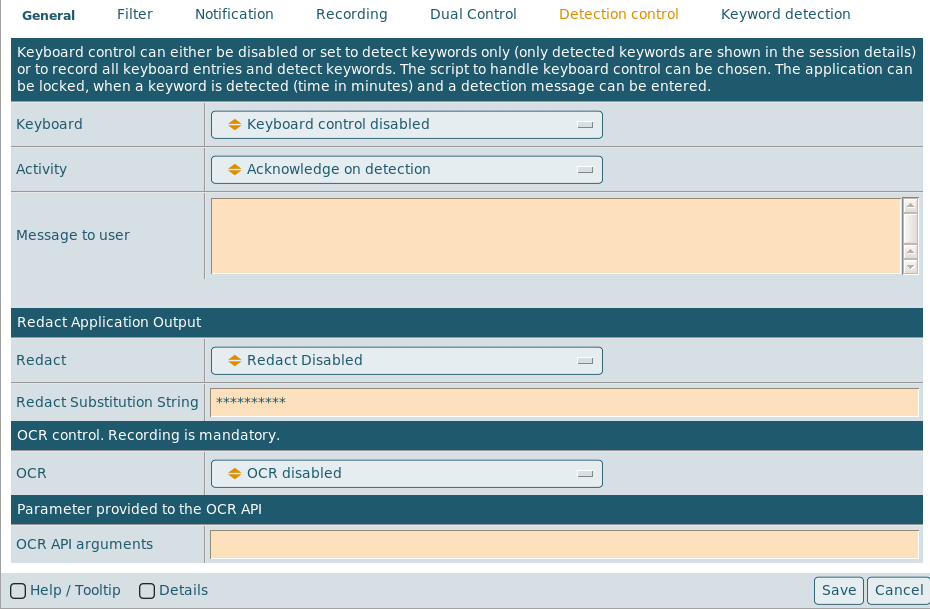Select the Detection control tab
The image size is (930, 609).
618,15
